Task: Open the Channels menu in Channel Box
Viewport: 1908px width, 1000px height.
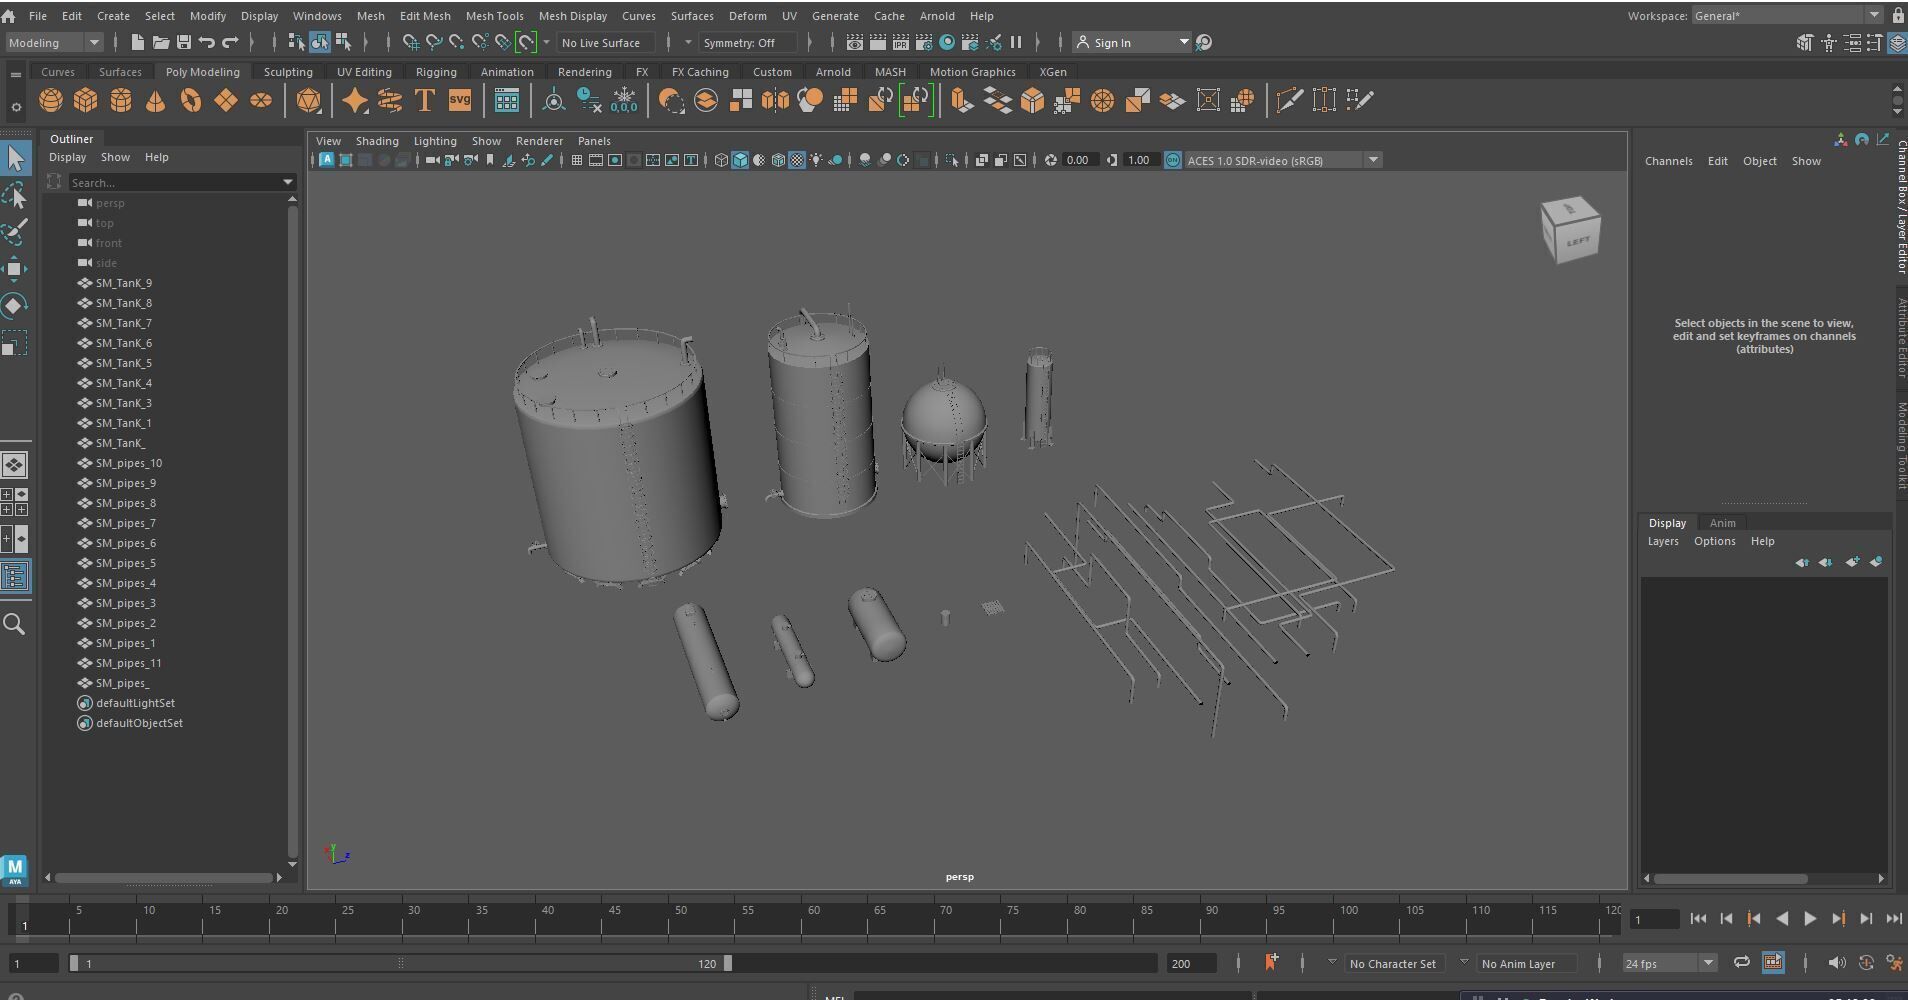Action: click(x=1668, y=161)
